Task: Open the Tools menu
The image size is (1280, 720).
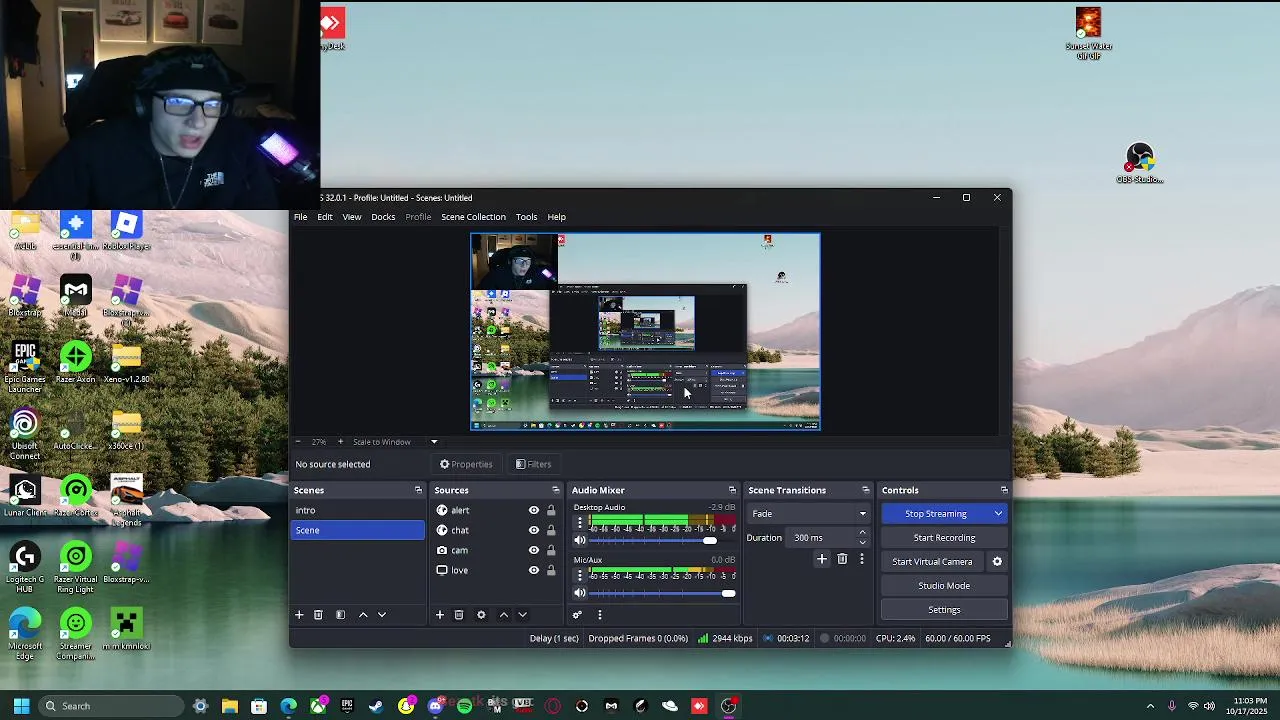Action: (526, 217)
